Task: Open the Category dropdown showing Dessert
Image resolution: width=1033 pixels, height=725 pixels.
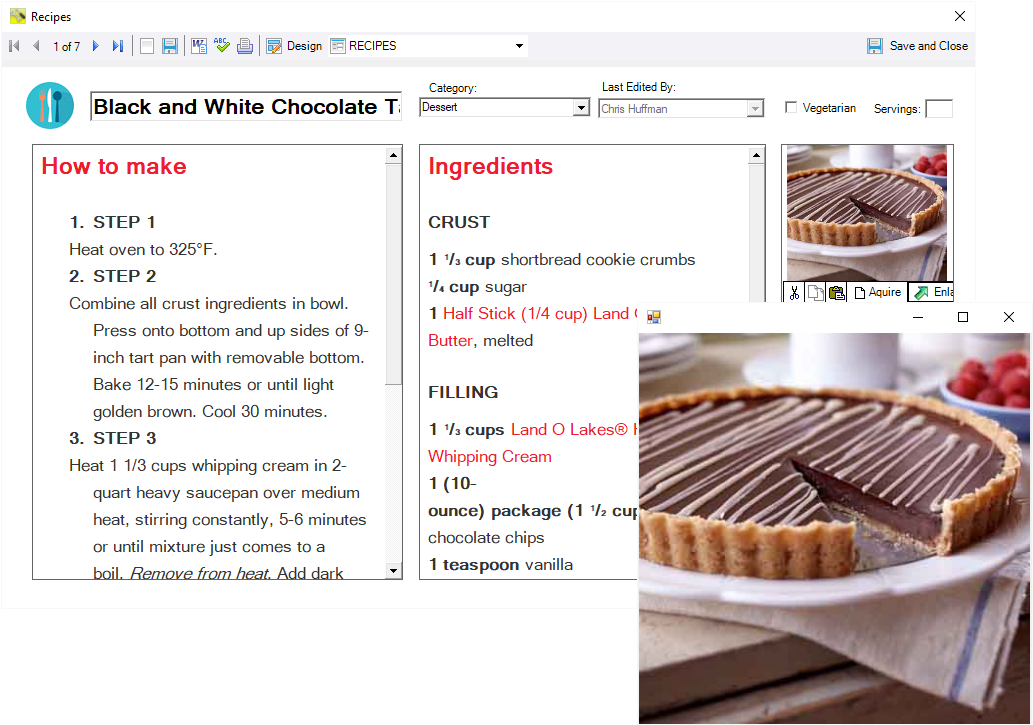Action: pos(579,107)
